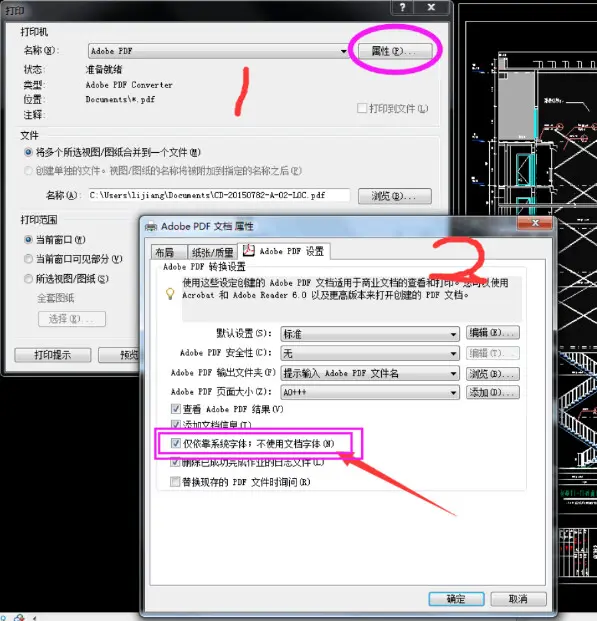597x621 pixels.
Task: Switch to the 纸张/质量 tab
Action: tap(212, 252)
